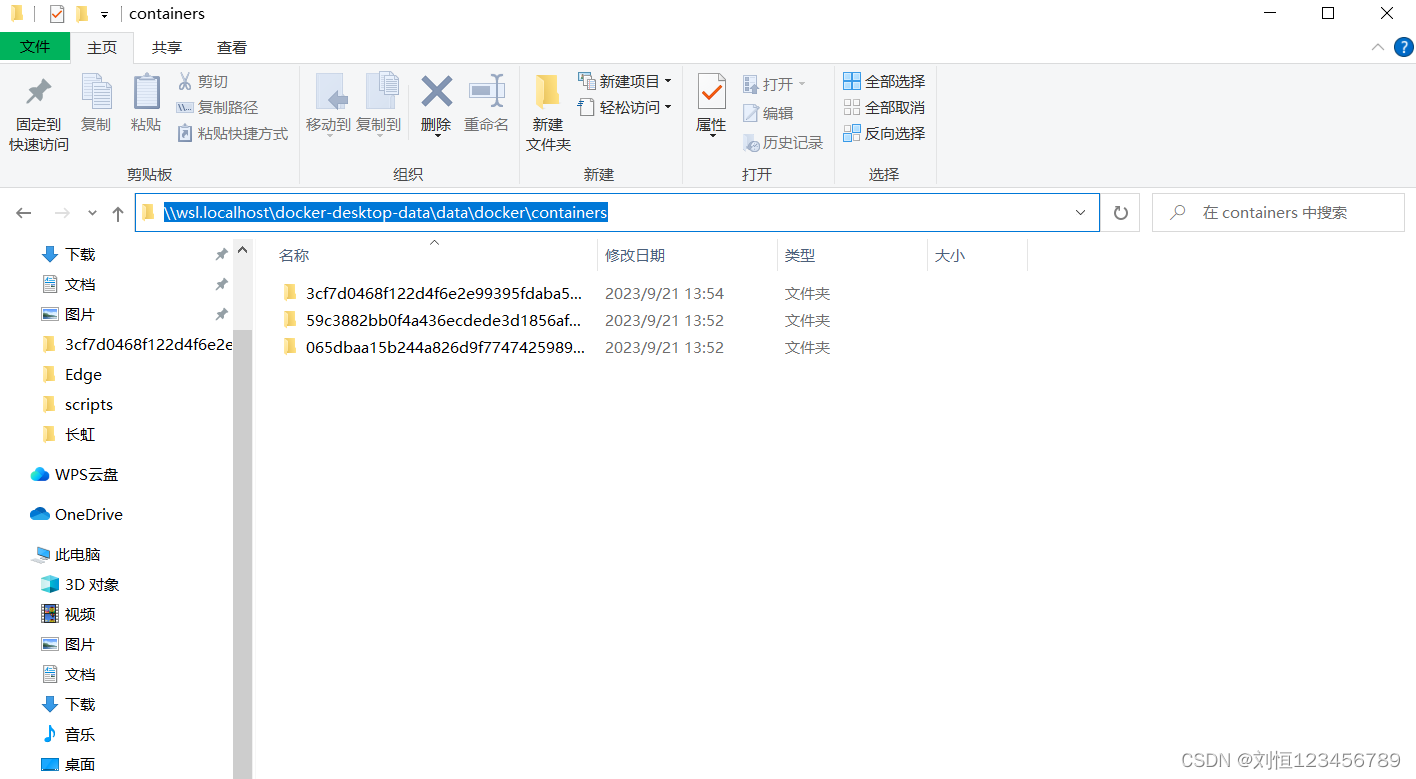
Task: Select 全部选择 to select all items
Action: pos(884,80)
